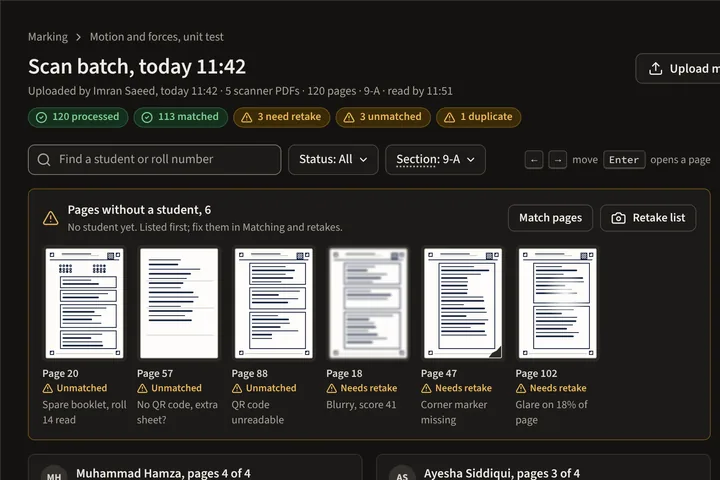The height and width of the screenshot is (480, 720).
Task: Select the Page 20 label
Action: click(60, 373)
